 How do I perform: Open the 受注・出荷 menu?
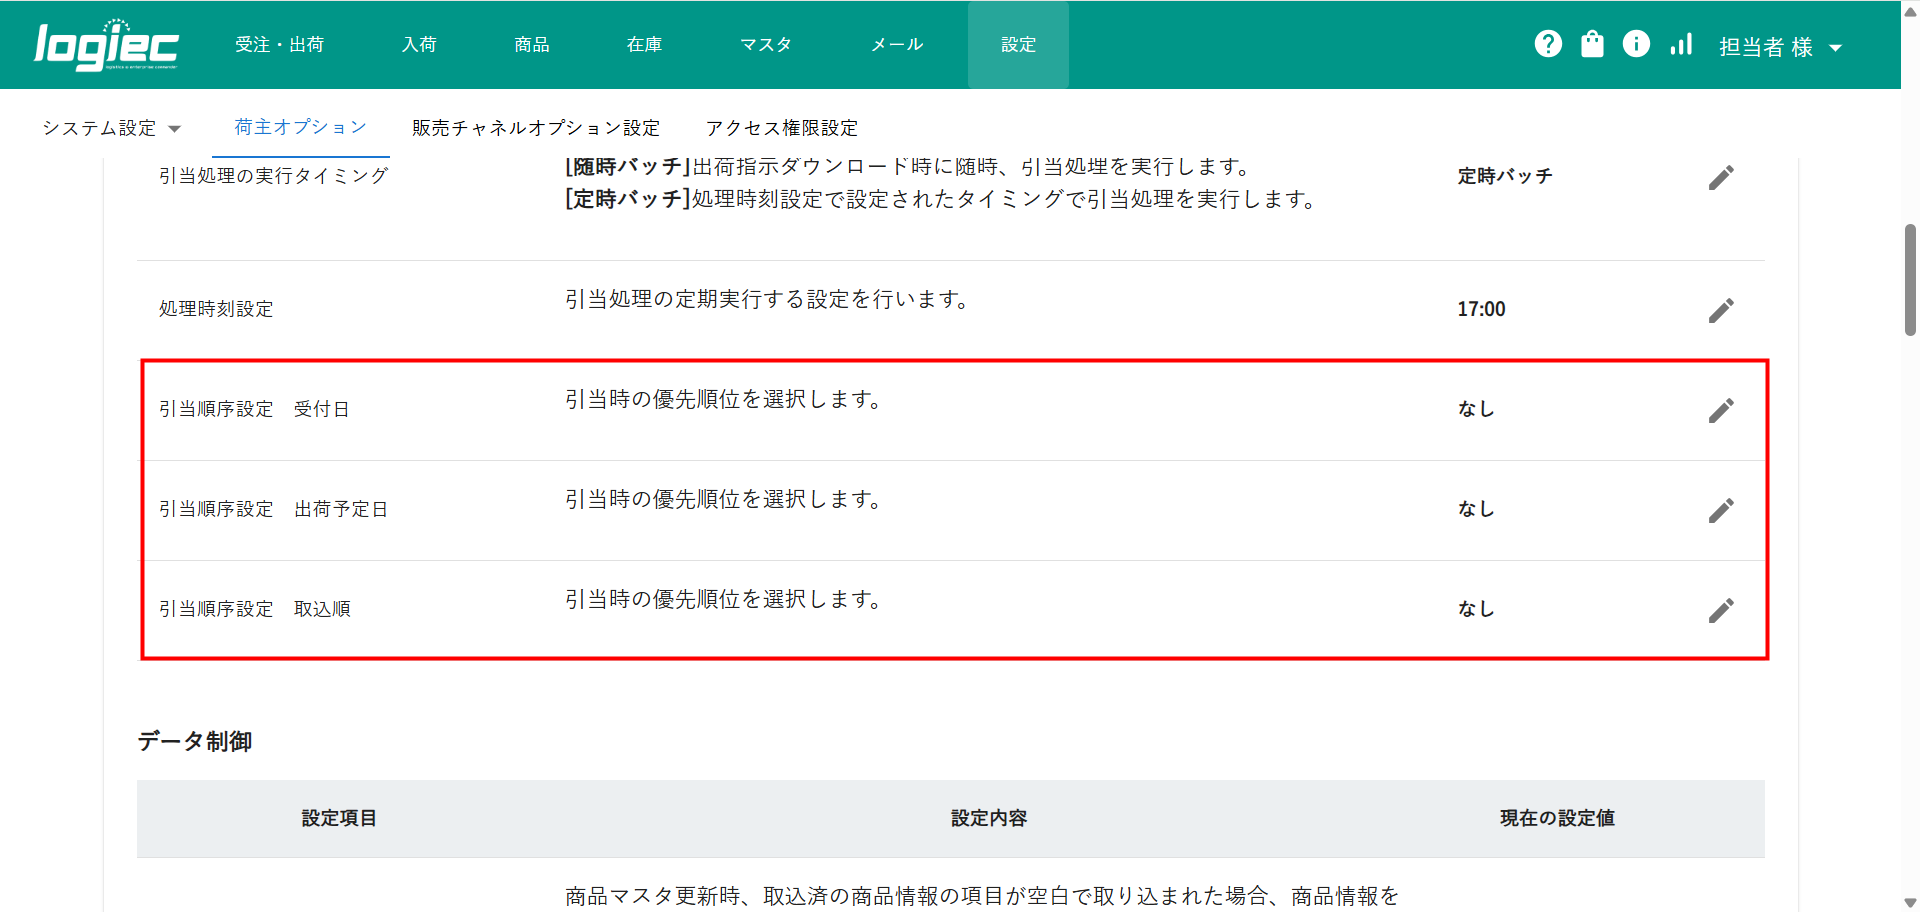pyautogui.click(x=279, y=45)
